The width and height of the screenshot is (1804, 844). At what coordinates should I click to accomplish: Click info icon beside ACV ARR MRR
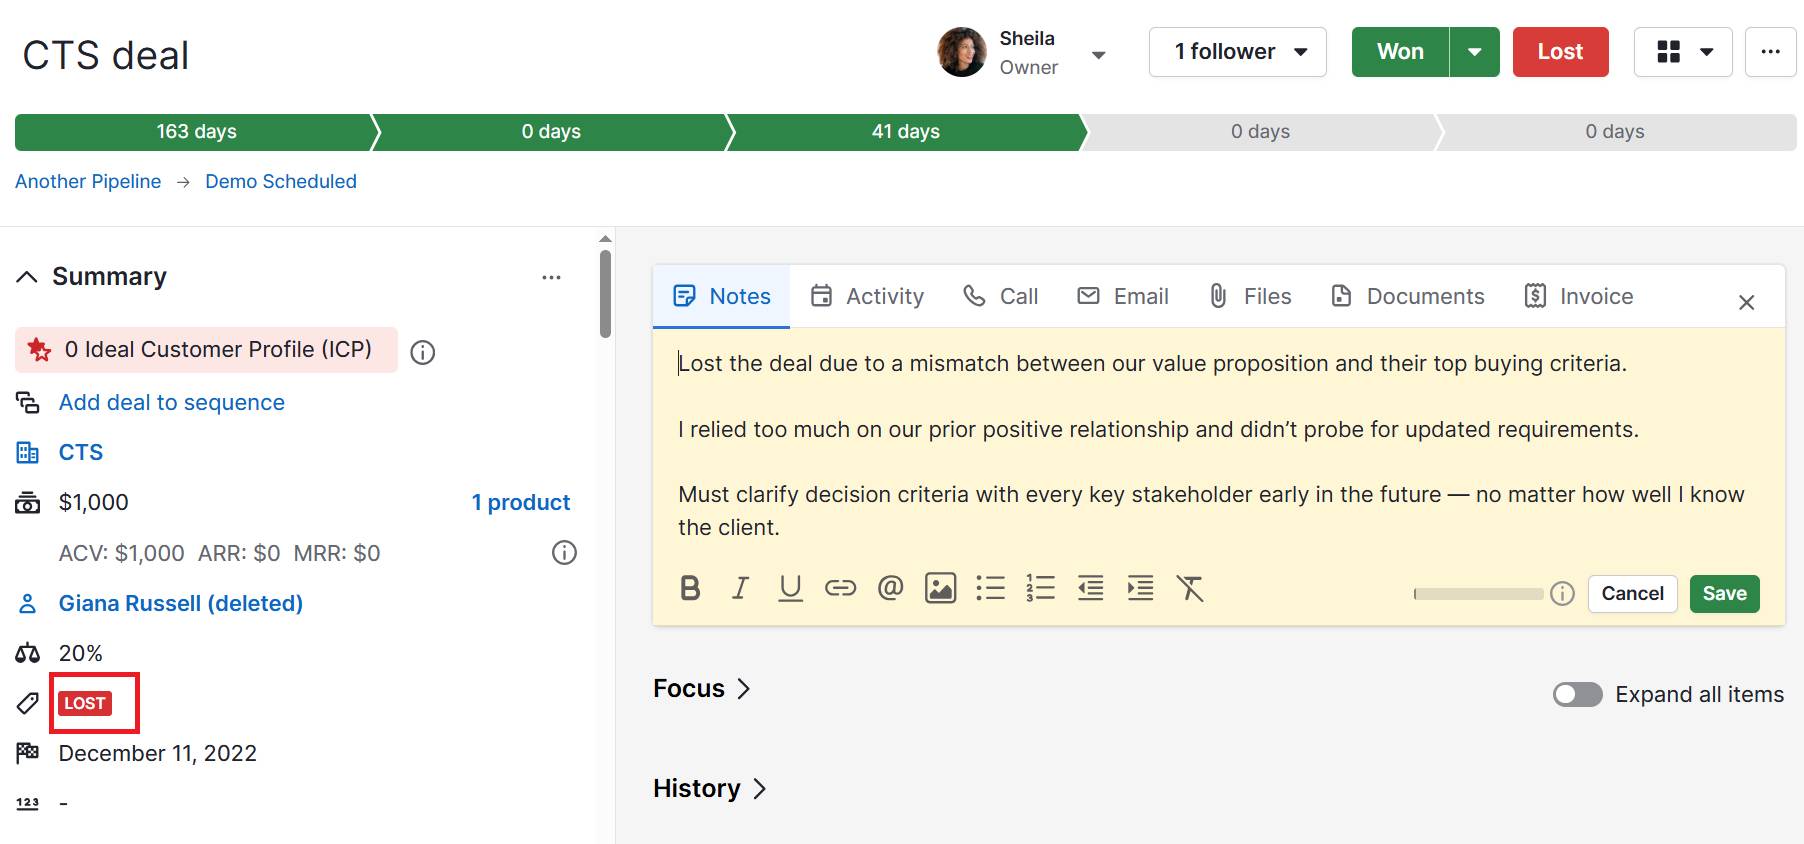tap(564, 553)
